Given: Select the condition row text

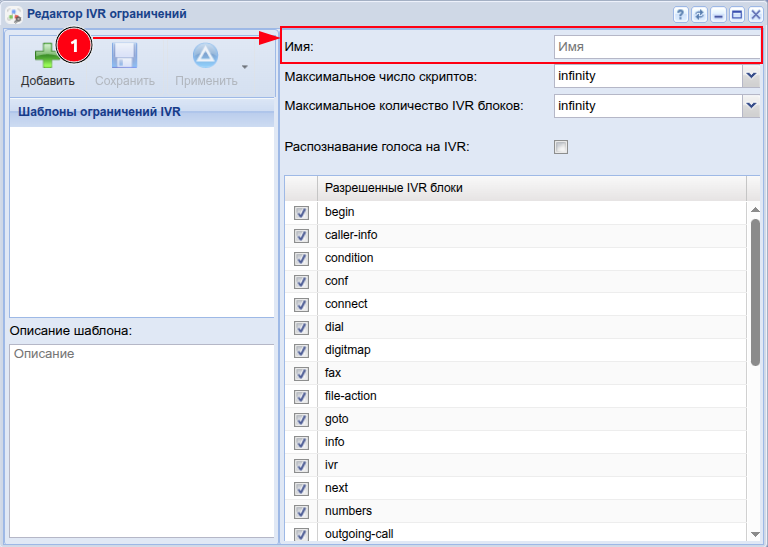Looking at the screenshot, I should pos(349,258).
